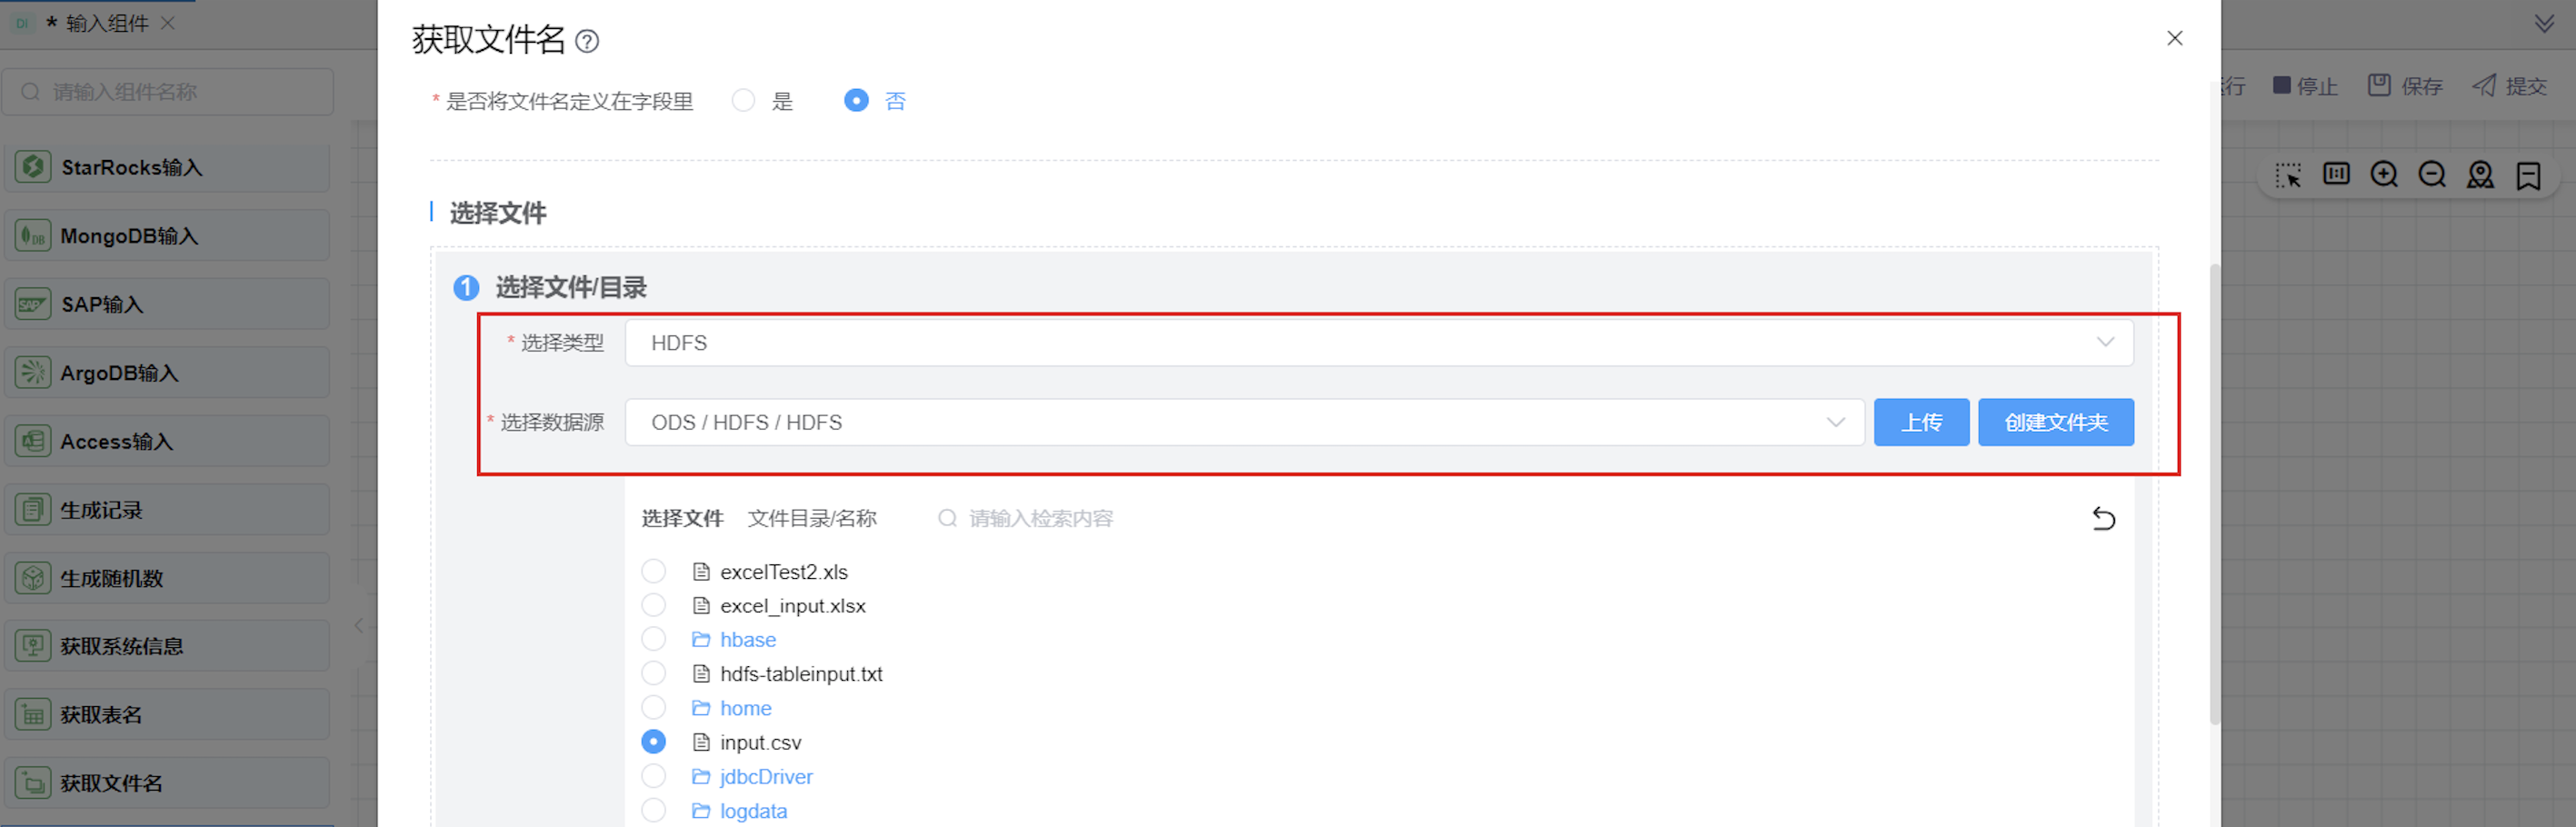
Task: Click the area selection cursor tool icon
Action: click(x=2288, y=175)
